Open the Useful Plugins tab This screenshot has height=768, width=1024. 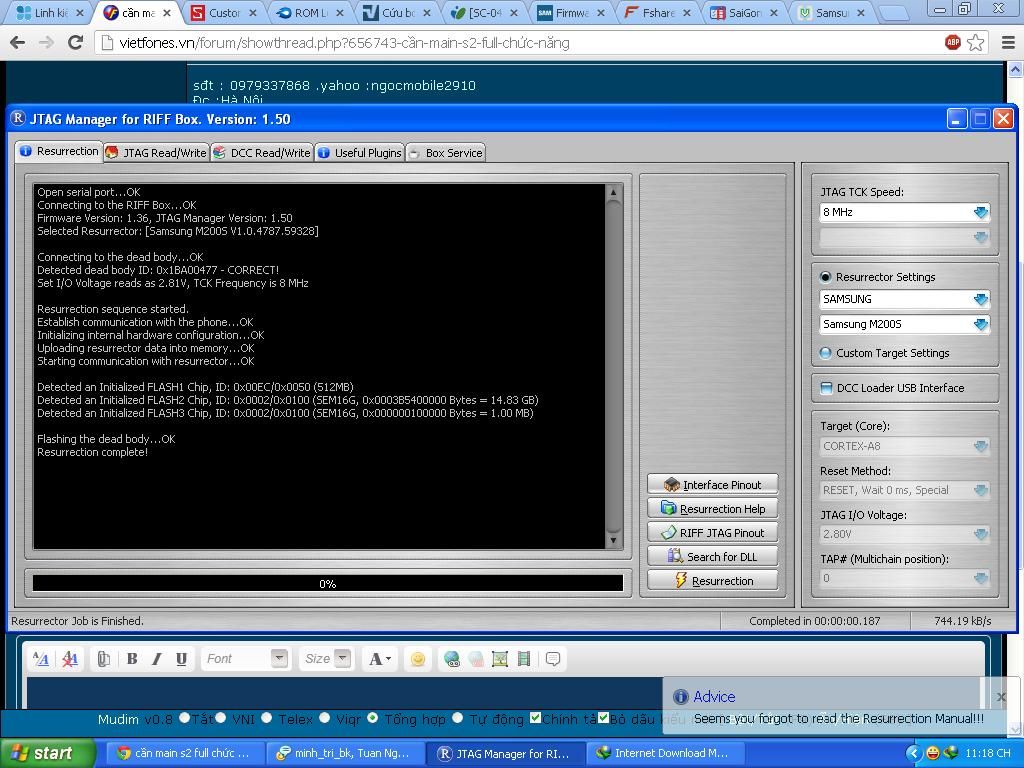tap(359, 153)
